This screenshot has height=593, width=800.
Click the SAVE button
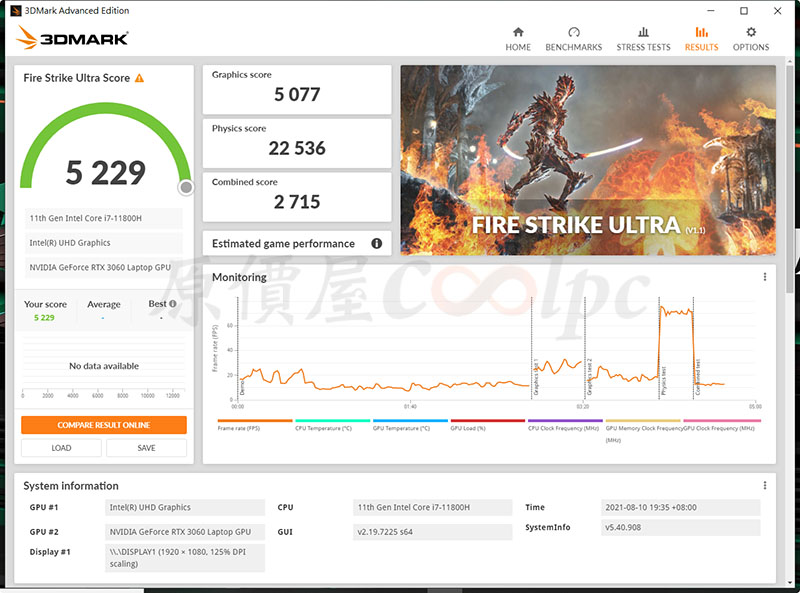coord(146,448)
